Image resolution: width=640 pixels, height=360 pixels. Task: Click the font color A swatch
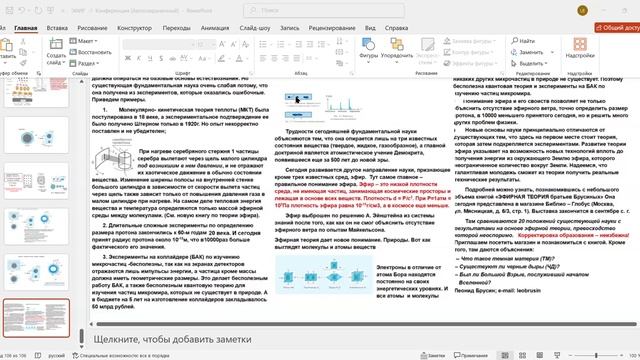pos(239,59)
